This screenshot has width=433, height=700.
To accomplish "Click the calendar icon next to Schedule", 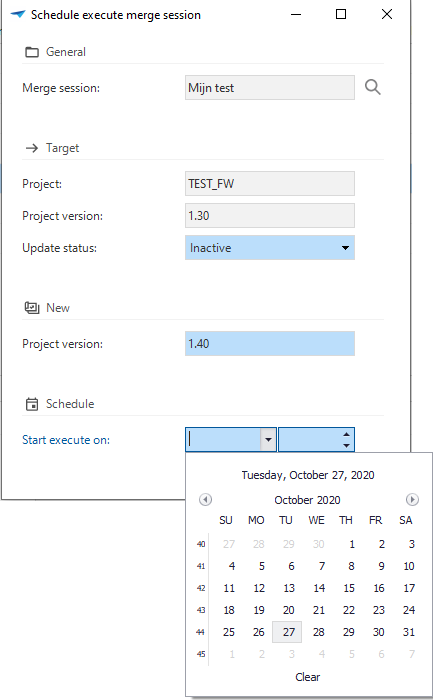I will coord(32,404).
